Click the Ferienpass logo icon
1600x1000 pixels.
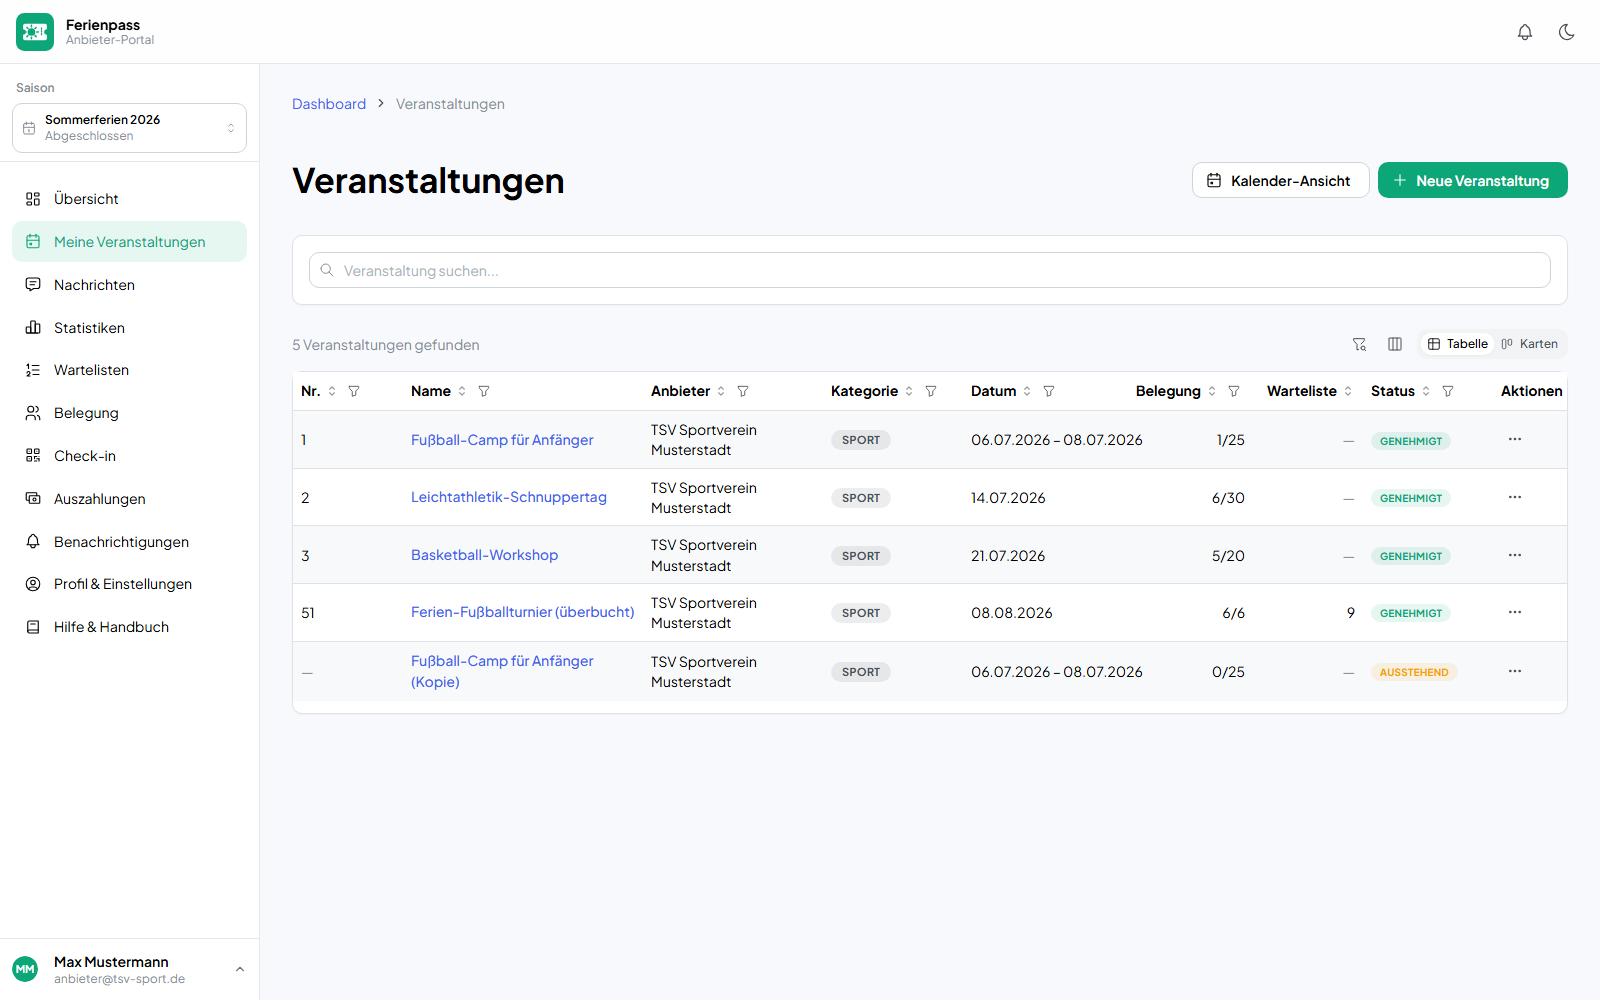tap(35, 32)
